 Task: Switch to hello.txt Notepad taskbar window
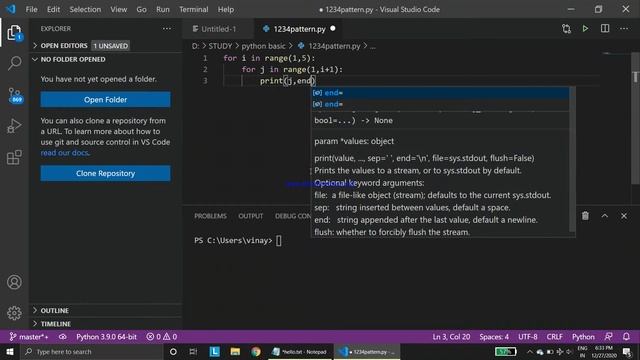coord(300,352)
